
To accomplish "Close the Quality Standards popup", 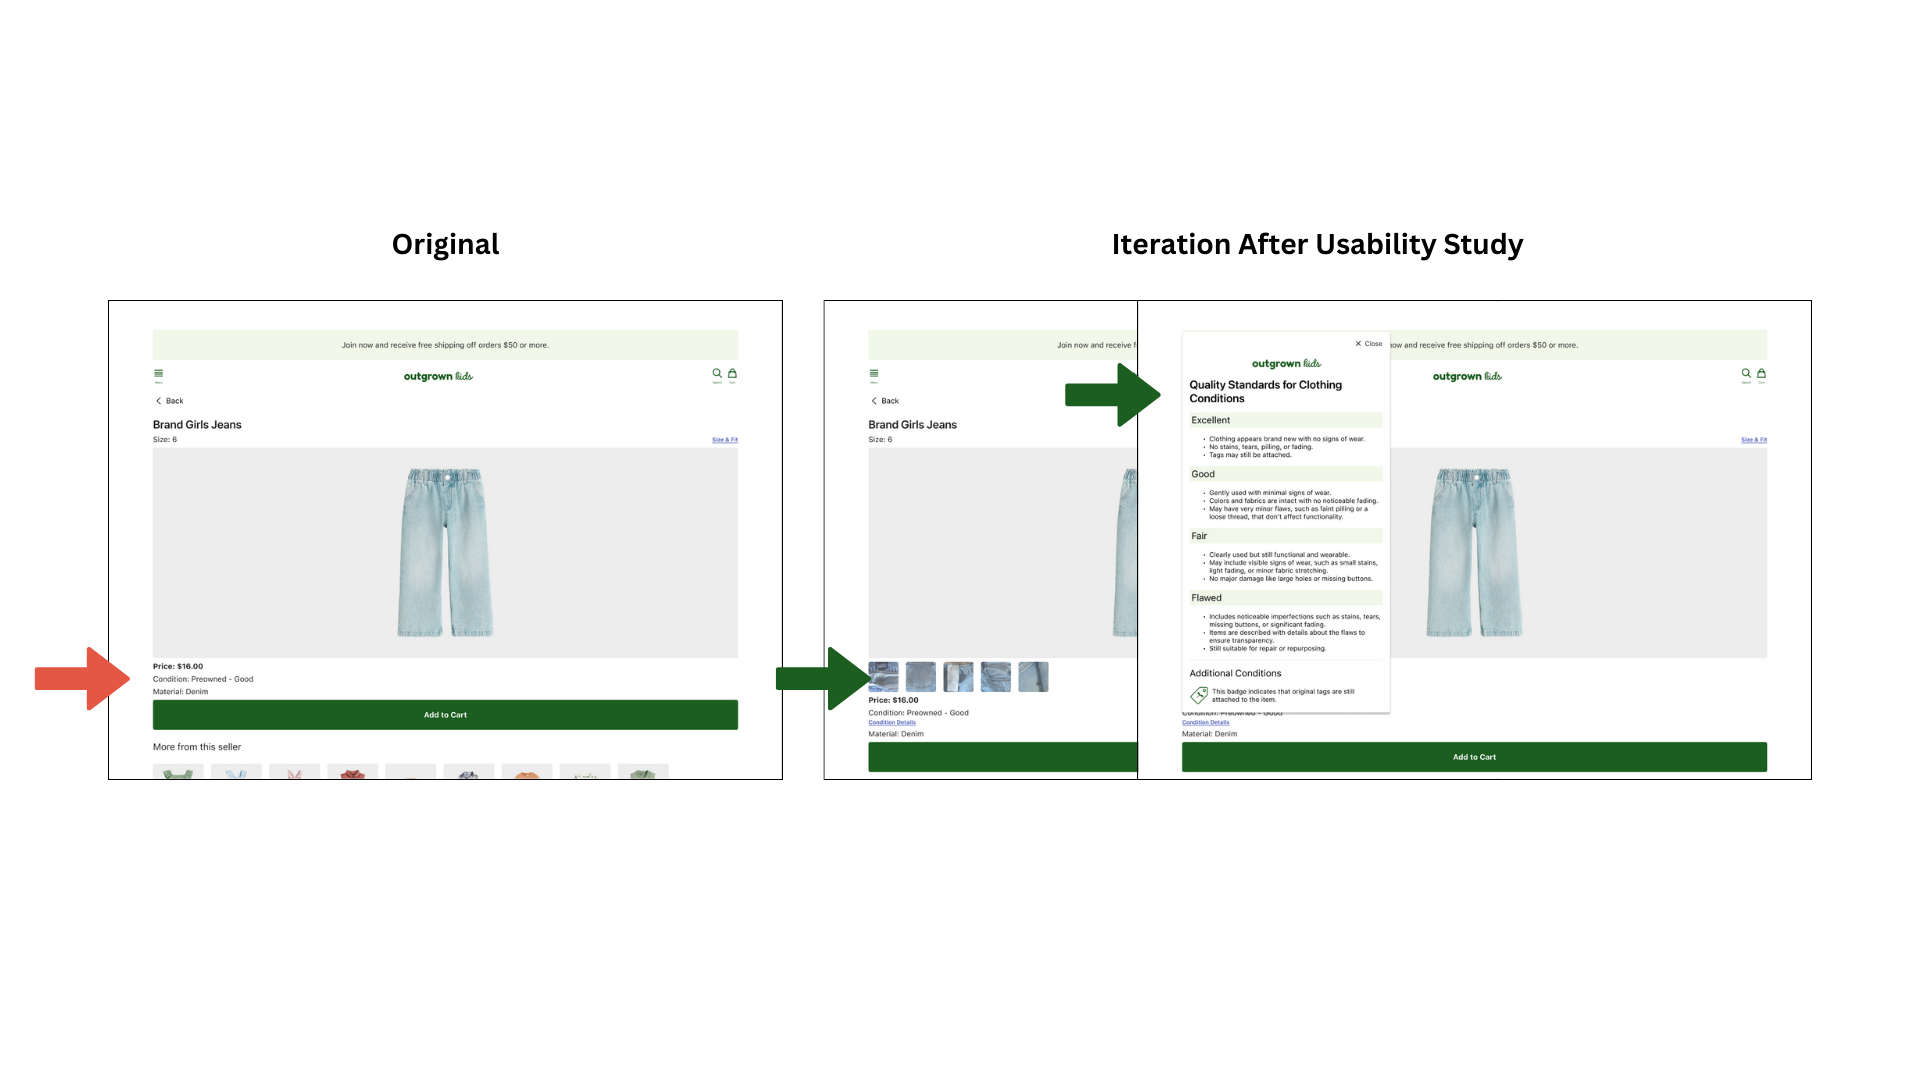I will click(x=1369, y=344).
